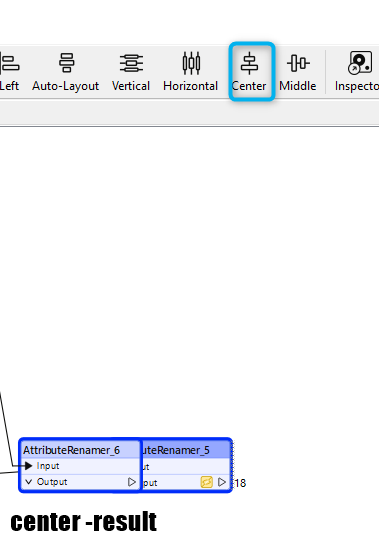Click Output port label on AttributeRenamer_6
379x557 pixels.
point(52,482)
